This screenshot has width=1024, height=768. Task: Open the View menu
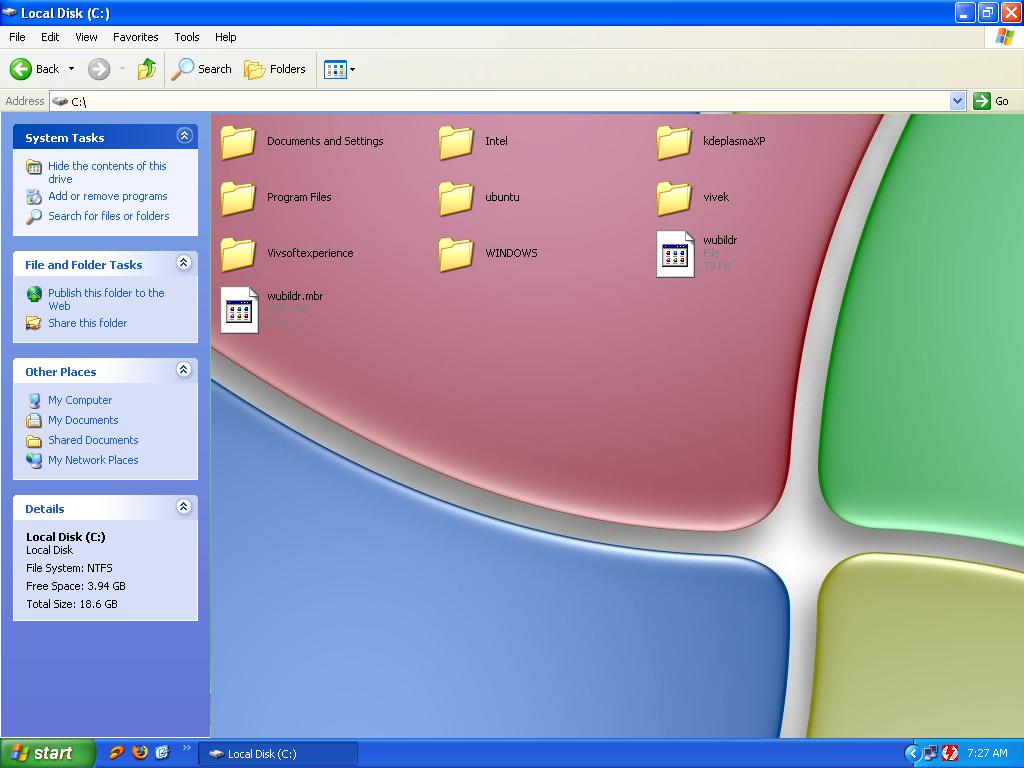pyautogui.click(x=86, y=37)
